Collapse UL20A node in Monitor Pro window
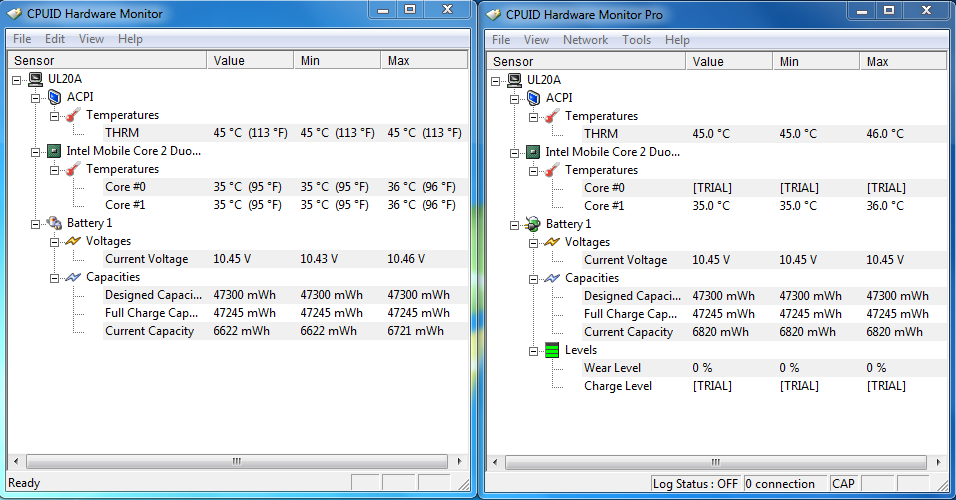 [496, 80]
